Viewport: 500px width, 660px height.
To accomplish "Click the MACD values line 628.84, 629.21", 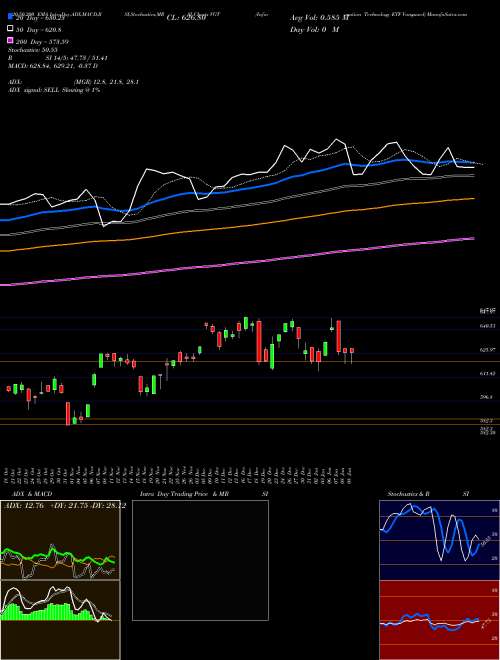I will [53, 66].
